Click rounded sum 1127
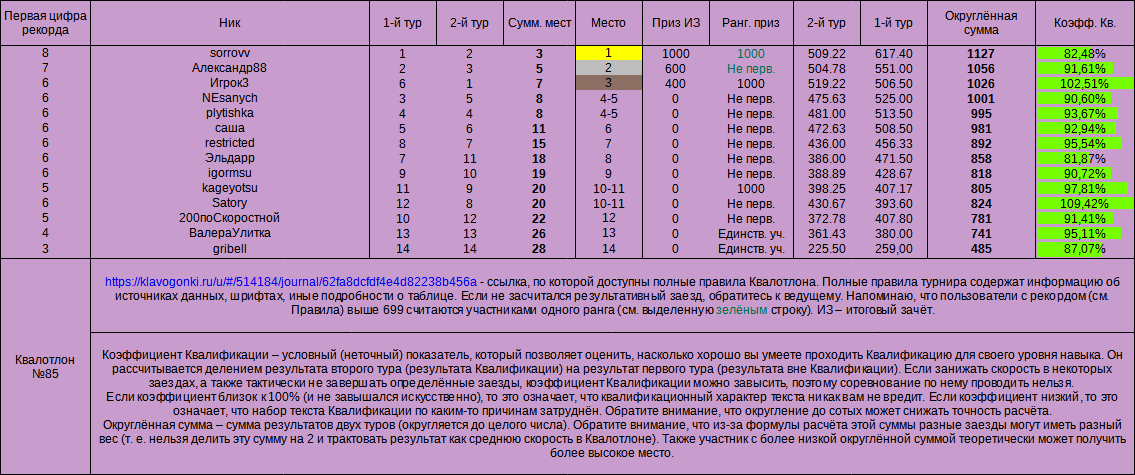The width and height of the screenshot is (1135, 475). (x=981, y=53)
